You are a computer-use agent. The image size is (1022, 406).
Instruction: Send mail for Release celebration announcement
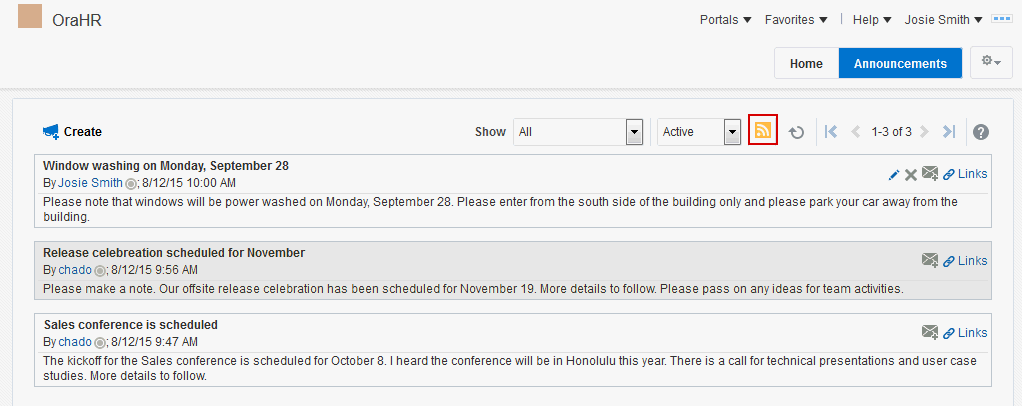(930, 261)
